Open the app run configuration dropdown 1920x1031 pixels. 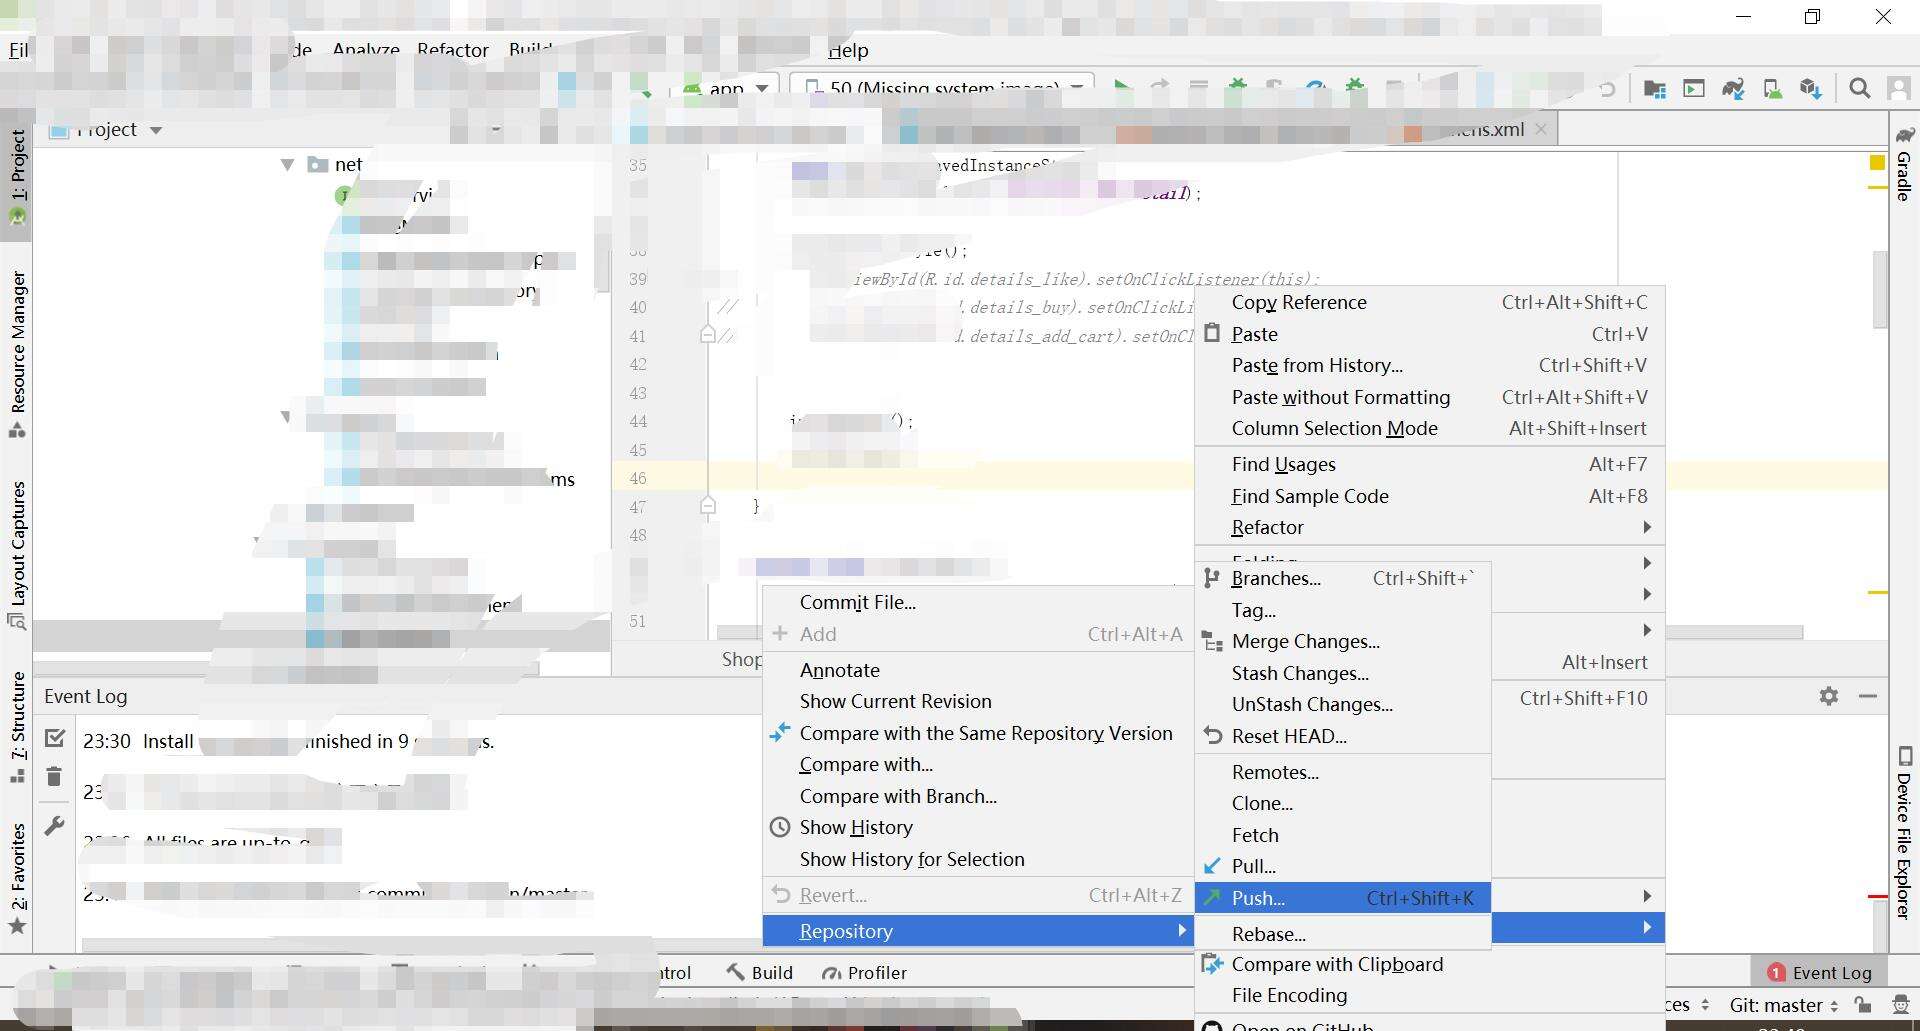[x=726, y=88]
